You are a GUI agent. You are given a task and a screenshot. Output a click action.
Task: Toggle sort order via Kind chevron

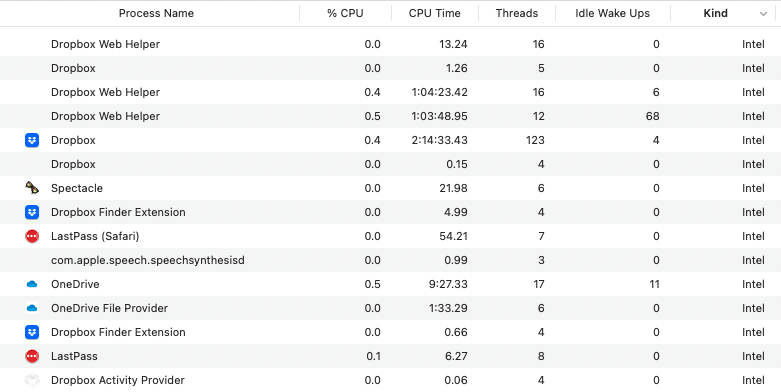pyautogui.click(x=763, y=14)
